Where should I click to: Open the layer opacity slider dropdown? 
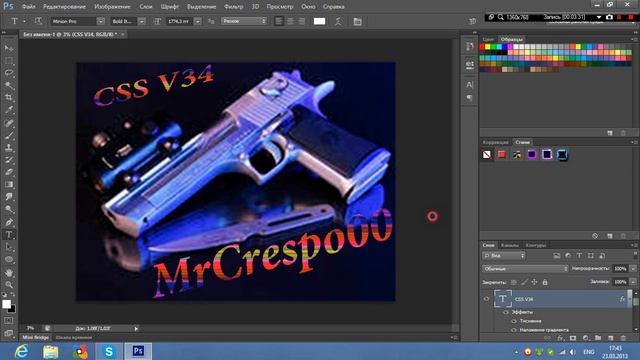coord(633,269)
